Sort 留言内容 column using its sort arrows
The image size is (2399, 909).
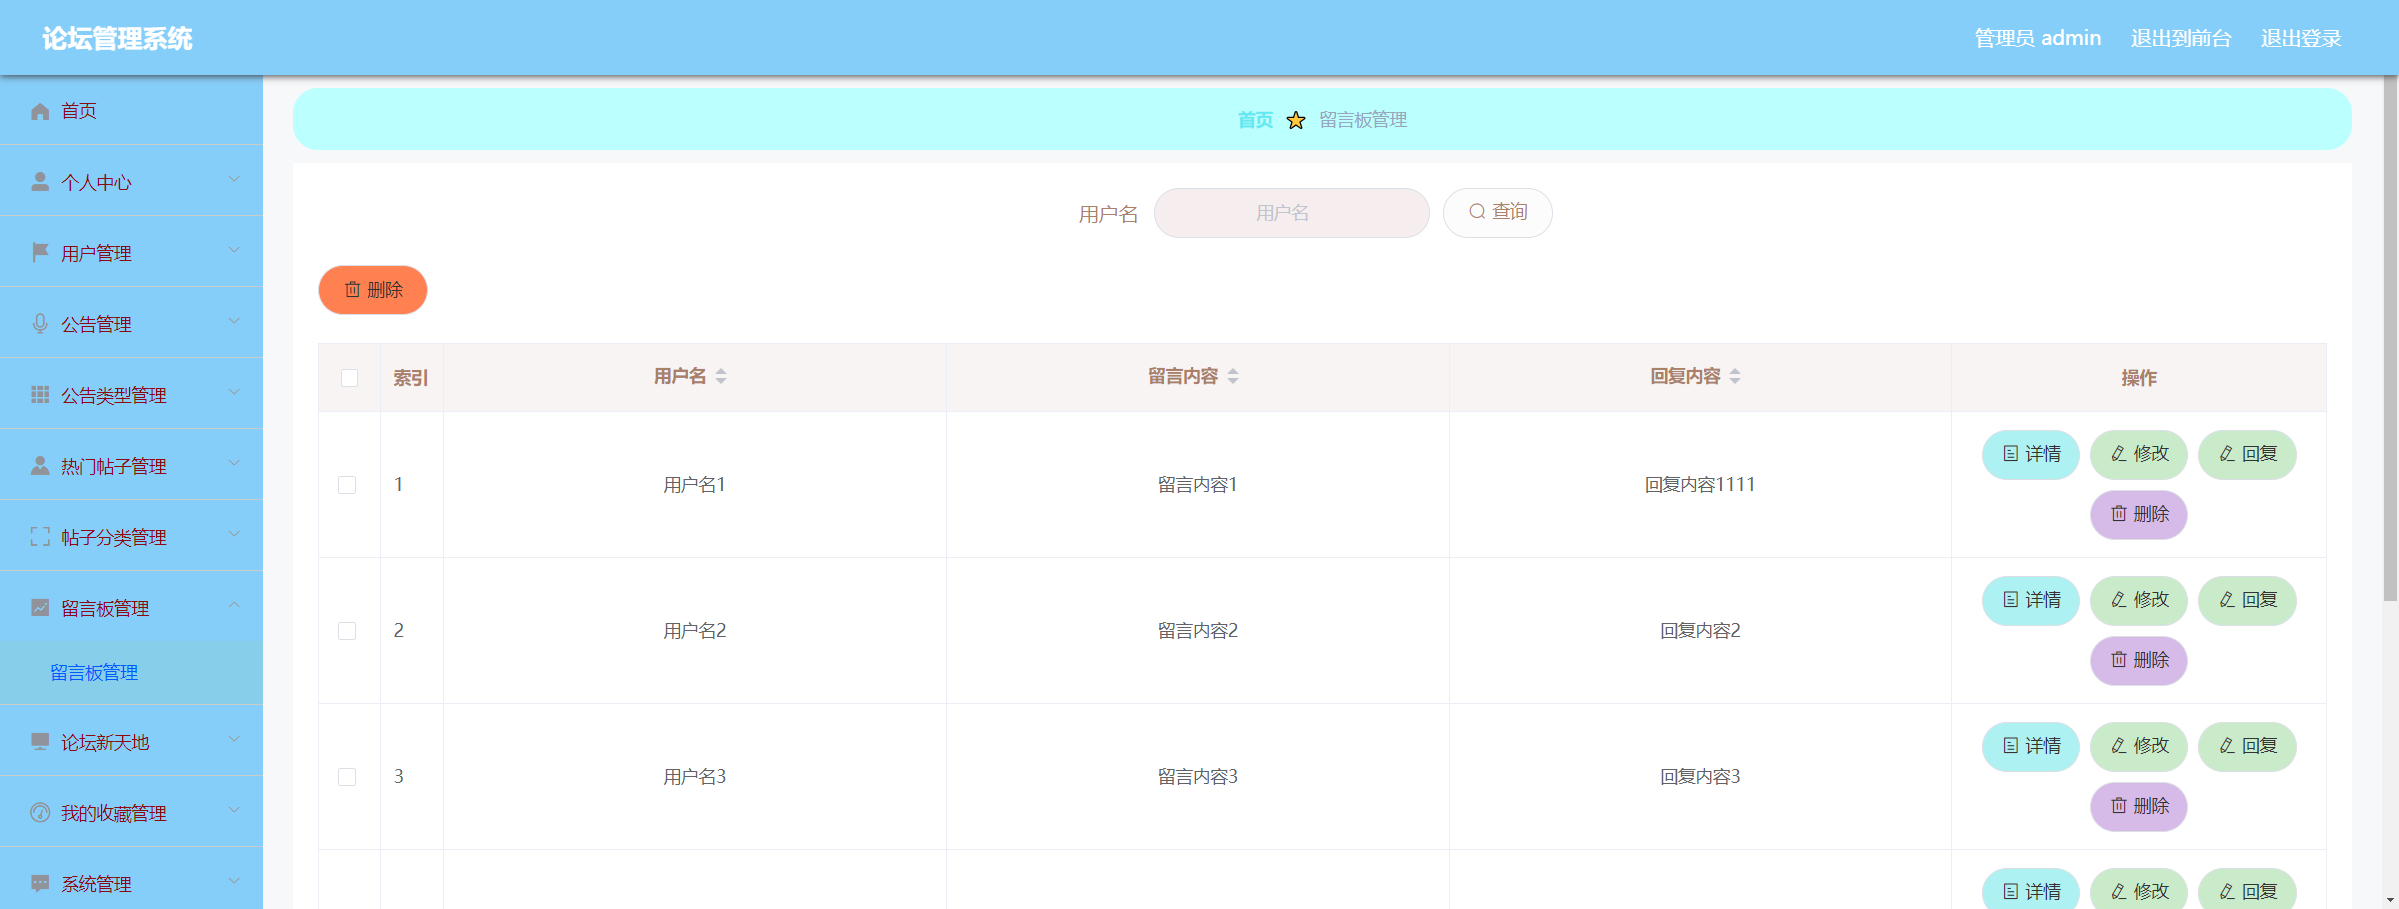[x=1233, y=376]
